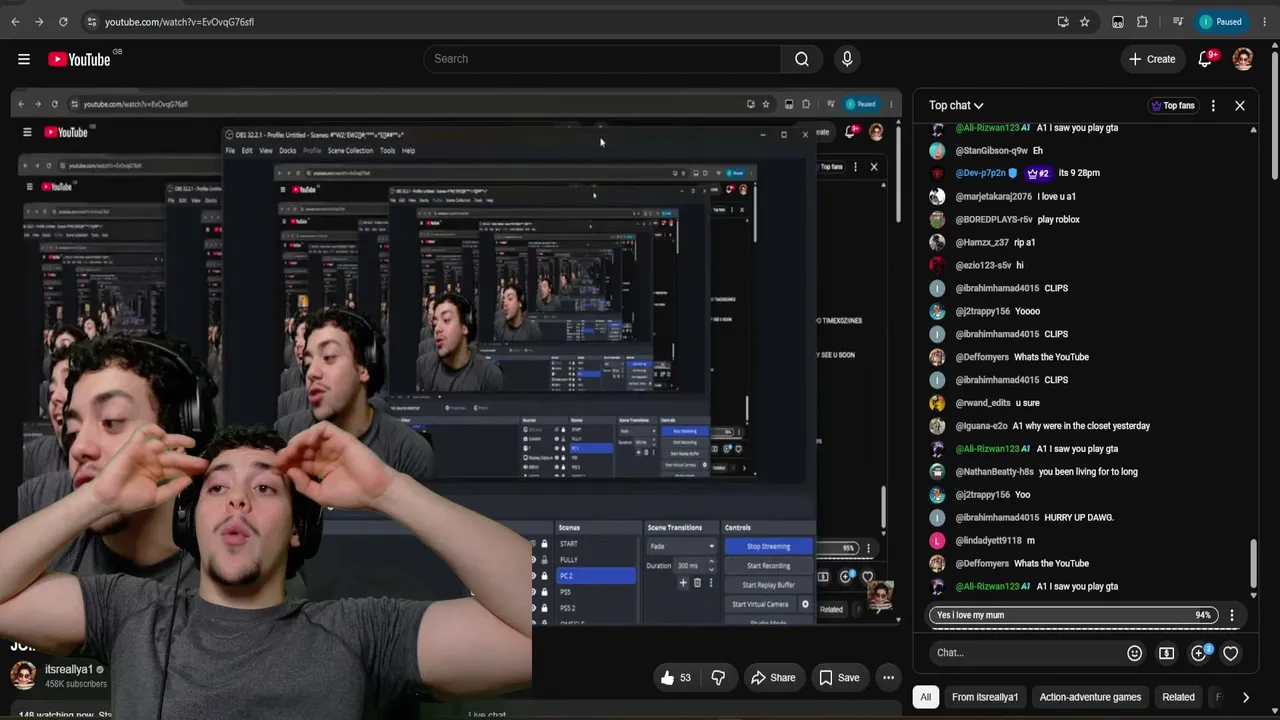Open the YouTube guide hamburger menu
The image size is (1280, 720).
(x=24, y=59)
